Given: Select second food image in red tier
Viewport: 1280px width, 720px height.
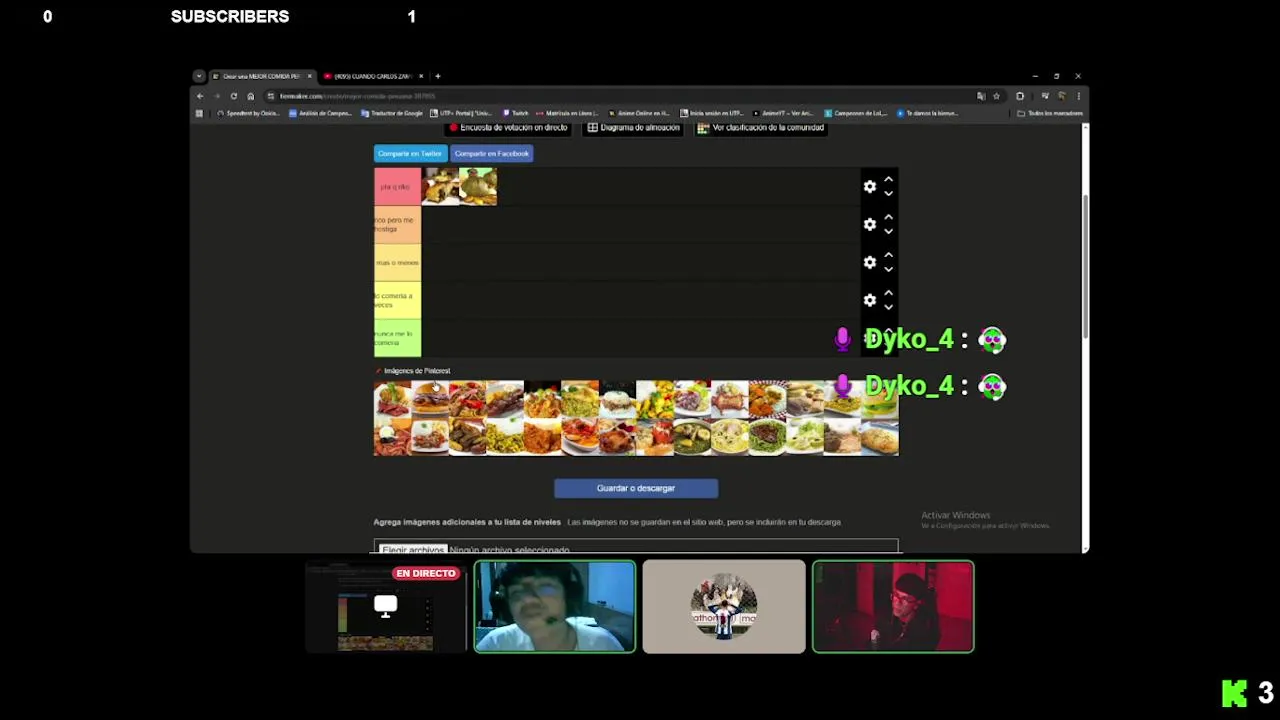Looking at the screenshot, I should point(478,187).
